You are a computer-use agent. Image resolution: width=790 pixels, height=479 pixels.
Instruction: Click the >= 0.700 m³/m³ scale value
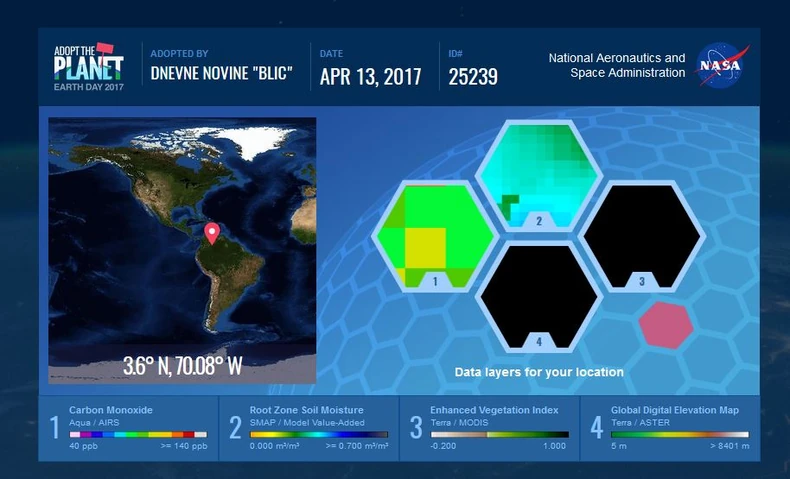point(357,446)
